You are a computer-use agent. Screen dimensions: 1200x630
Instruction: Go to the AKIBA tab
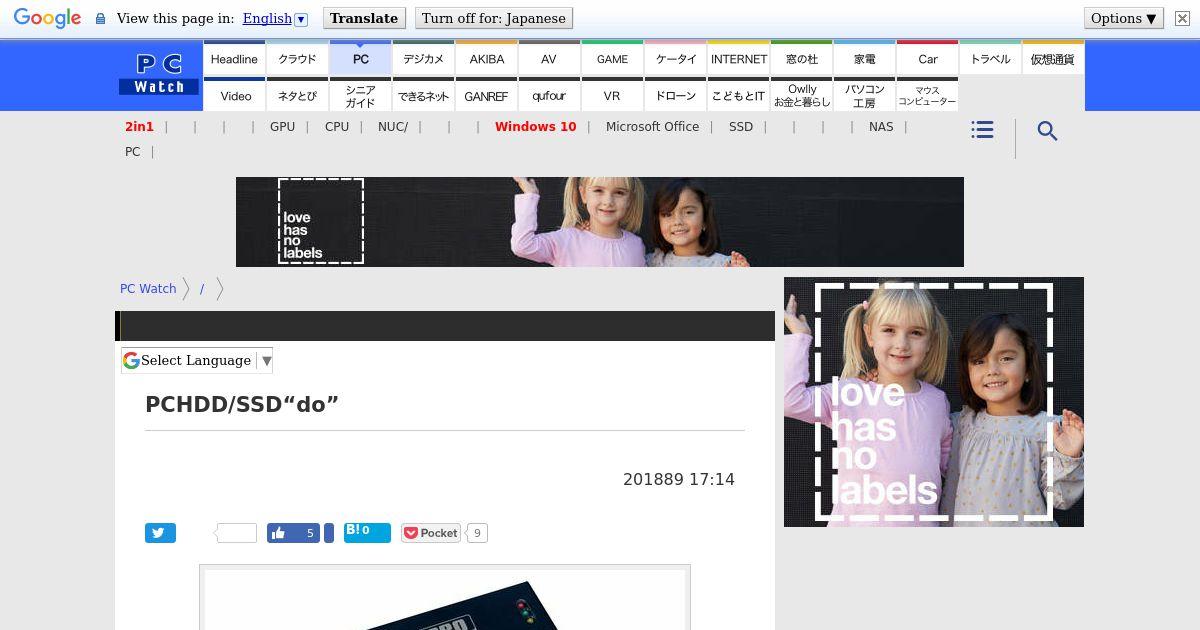486,59
